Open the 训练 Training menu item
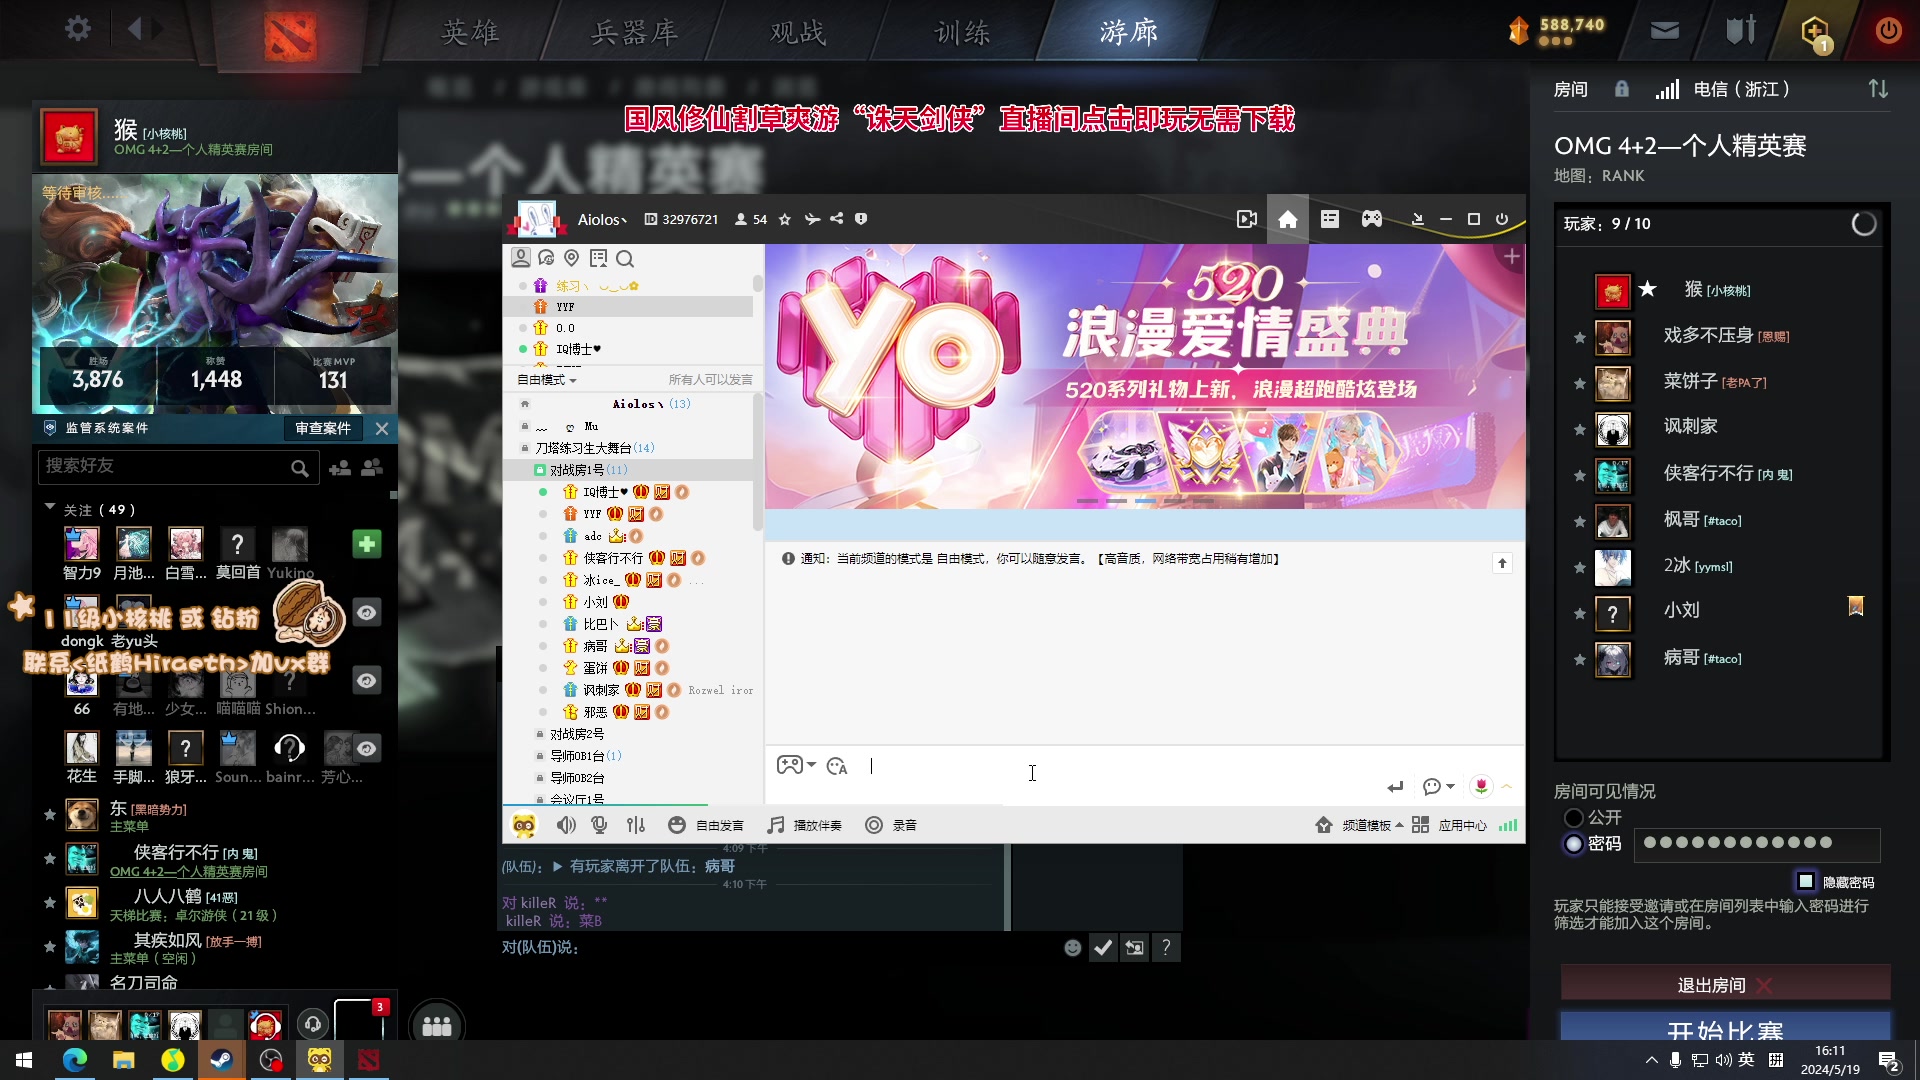The width and height of the screenshot is (1920, 1080). coord(962,31)
